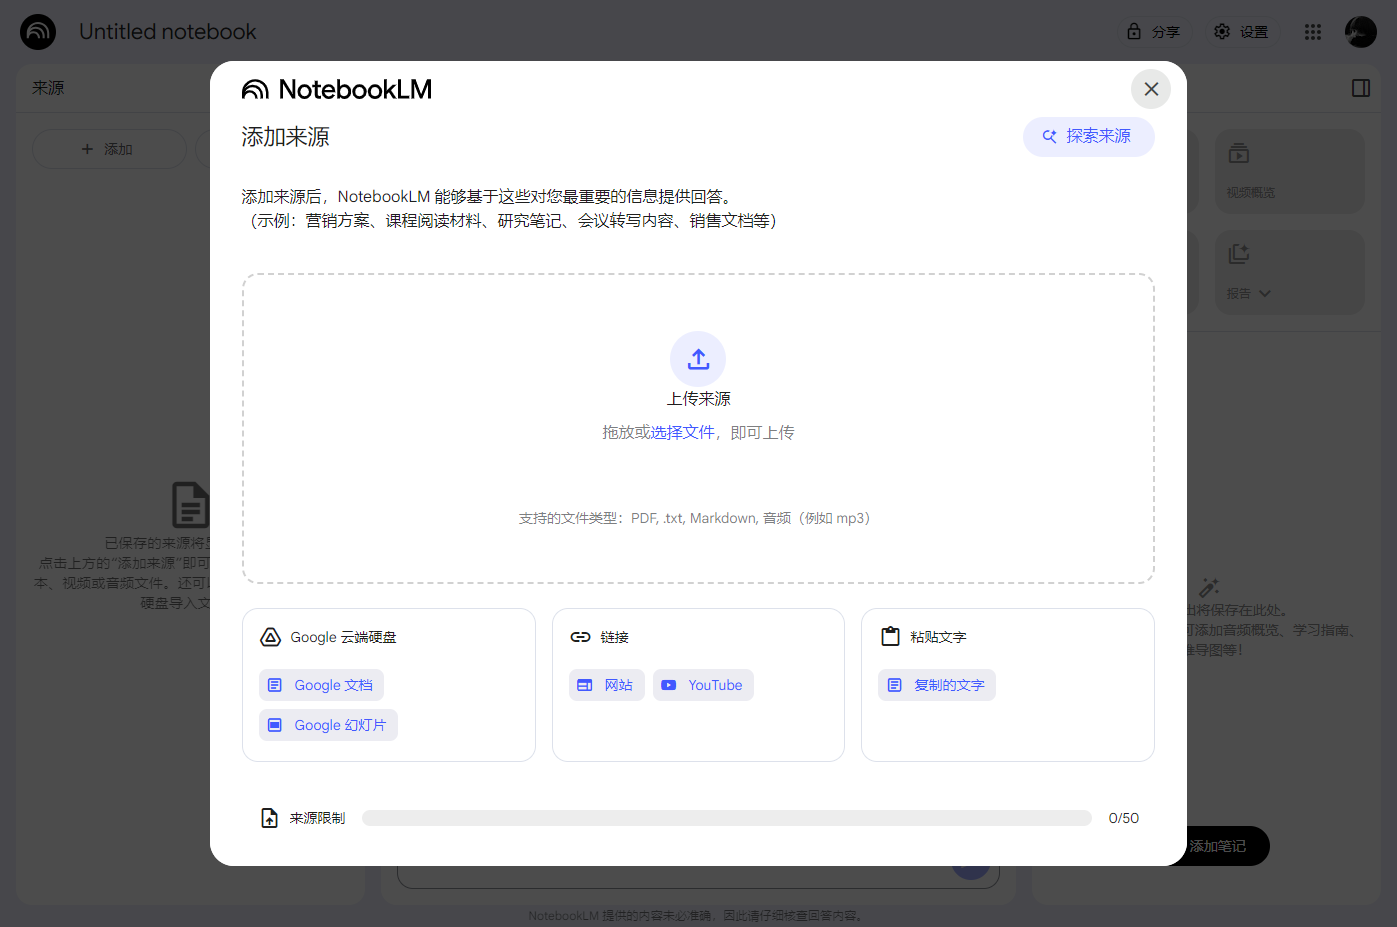Viewport: 1397px width, 927px height.
Task: Click the NotebookLM logo in the dialog header
Action: [x=336, y=89]
